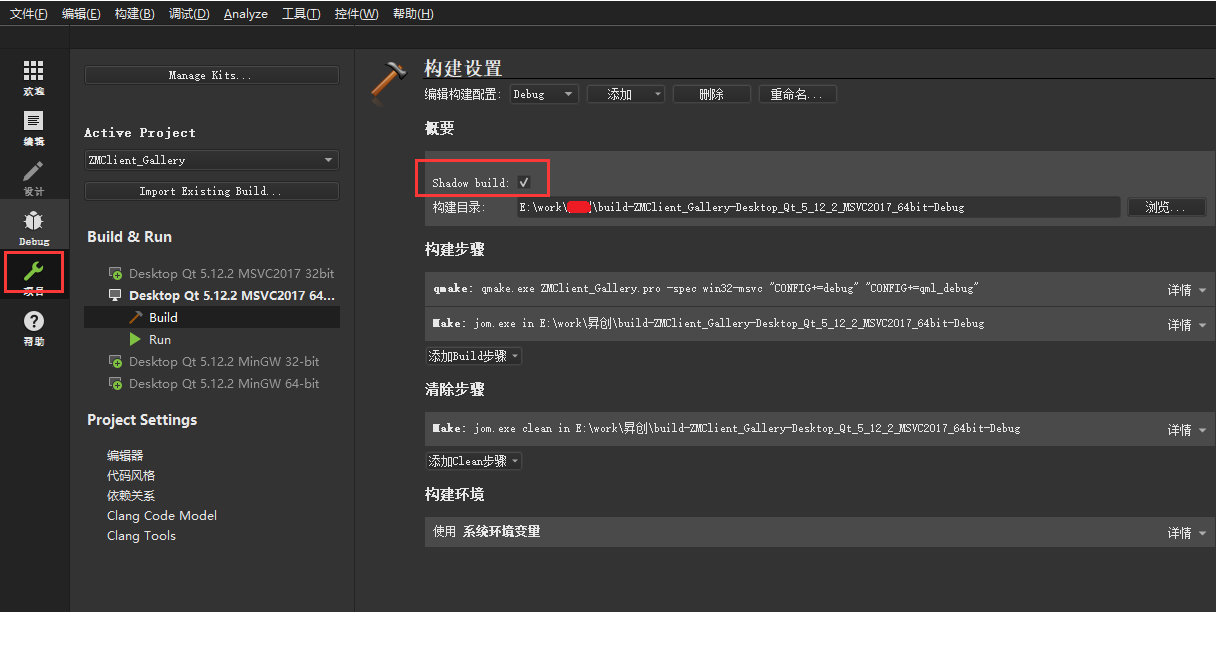
Task: Select Clang Code Model under Project Settings
Action: (162, 515)
